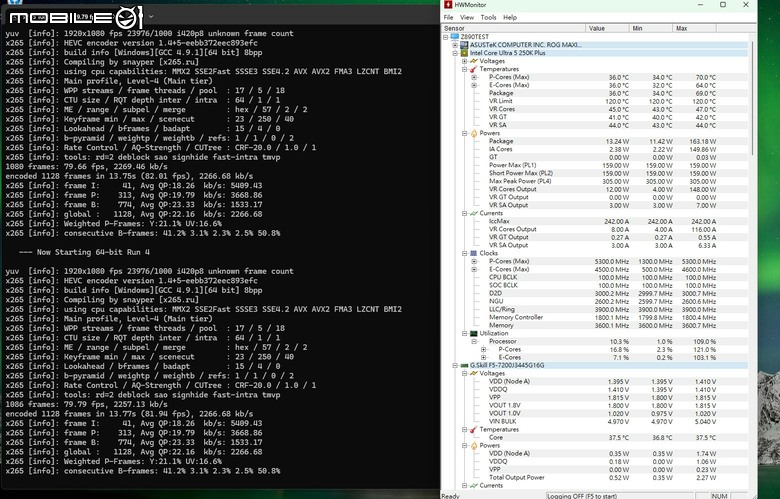Viewport: 780px width, 499px height.
Task: Click the '10.3 %' Processor utilization value
Action: (619, 341)
